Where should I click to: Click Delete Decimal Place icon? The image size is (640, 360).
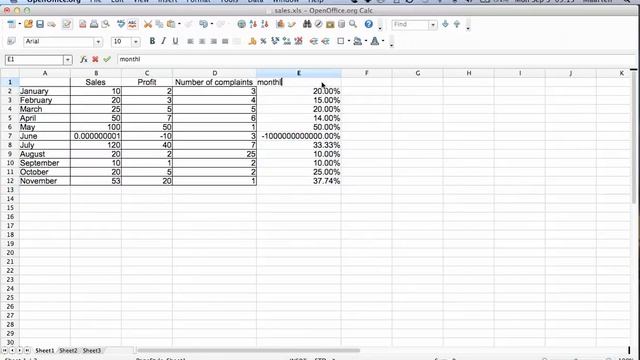[298, 41]
